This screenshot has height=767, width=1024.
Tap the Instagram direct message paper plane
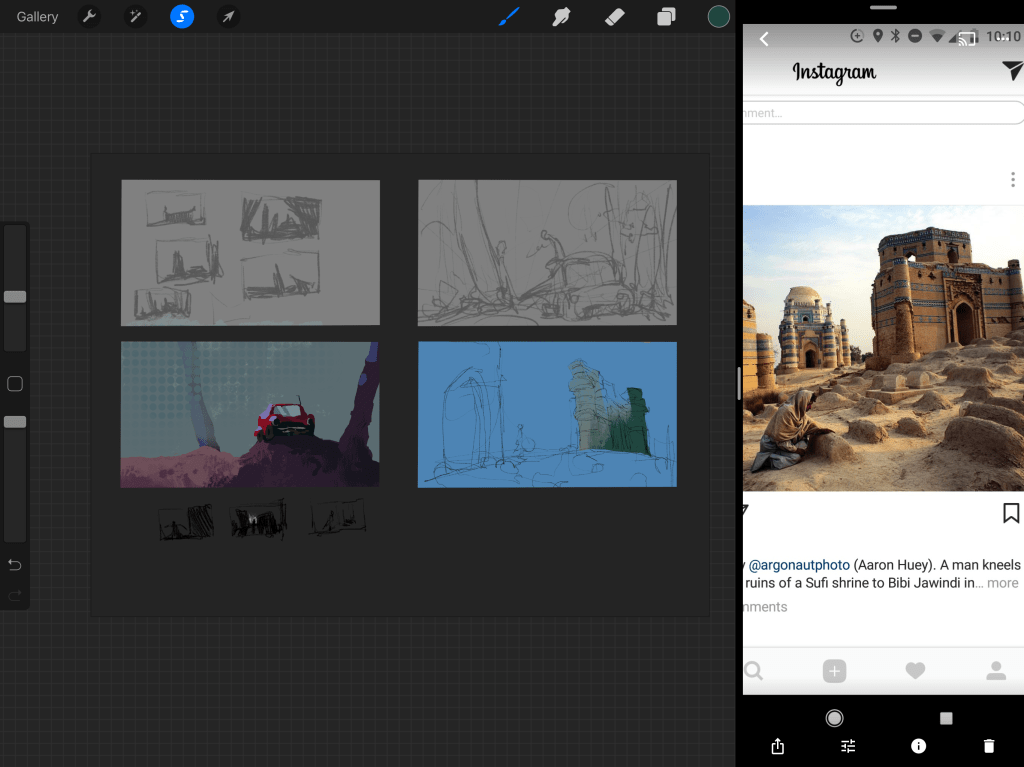coord(1012,70)
